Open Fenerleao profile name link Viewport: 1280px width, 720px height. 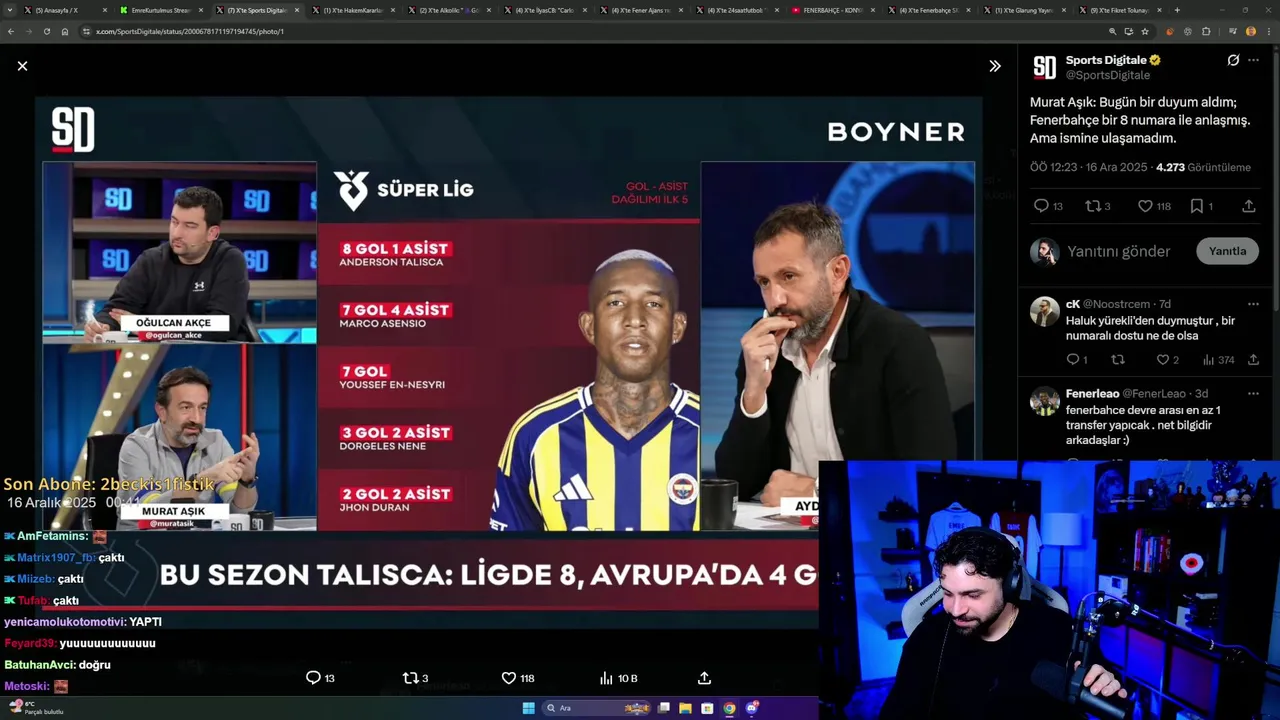[x=1092, y=393]
